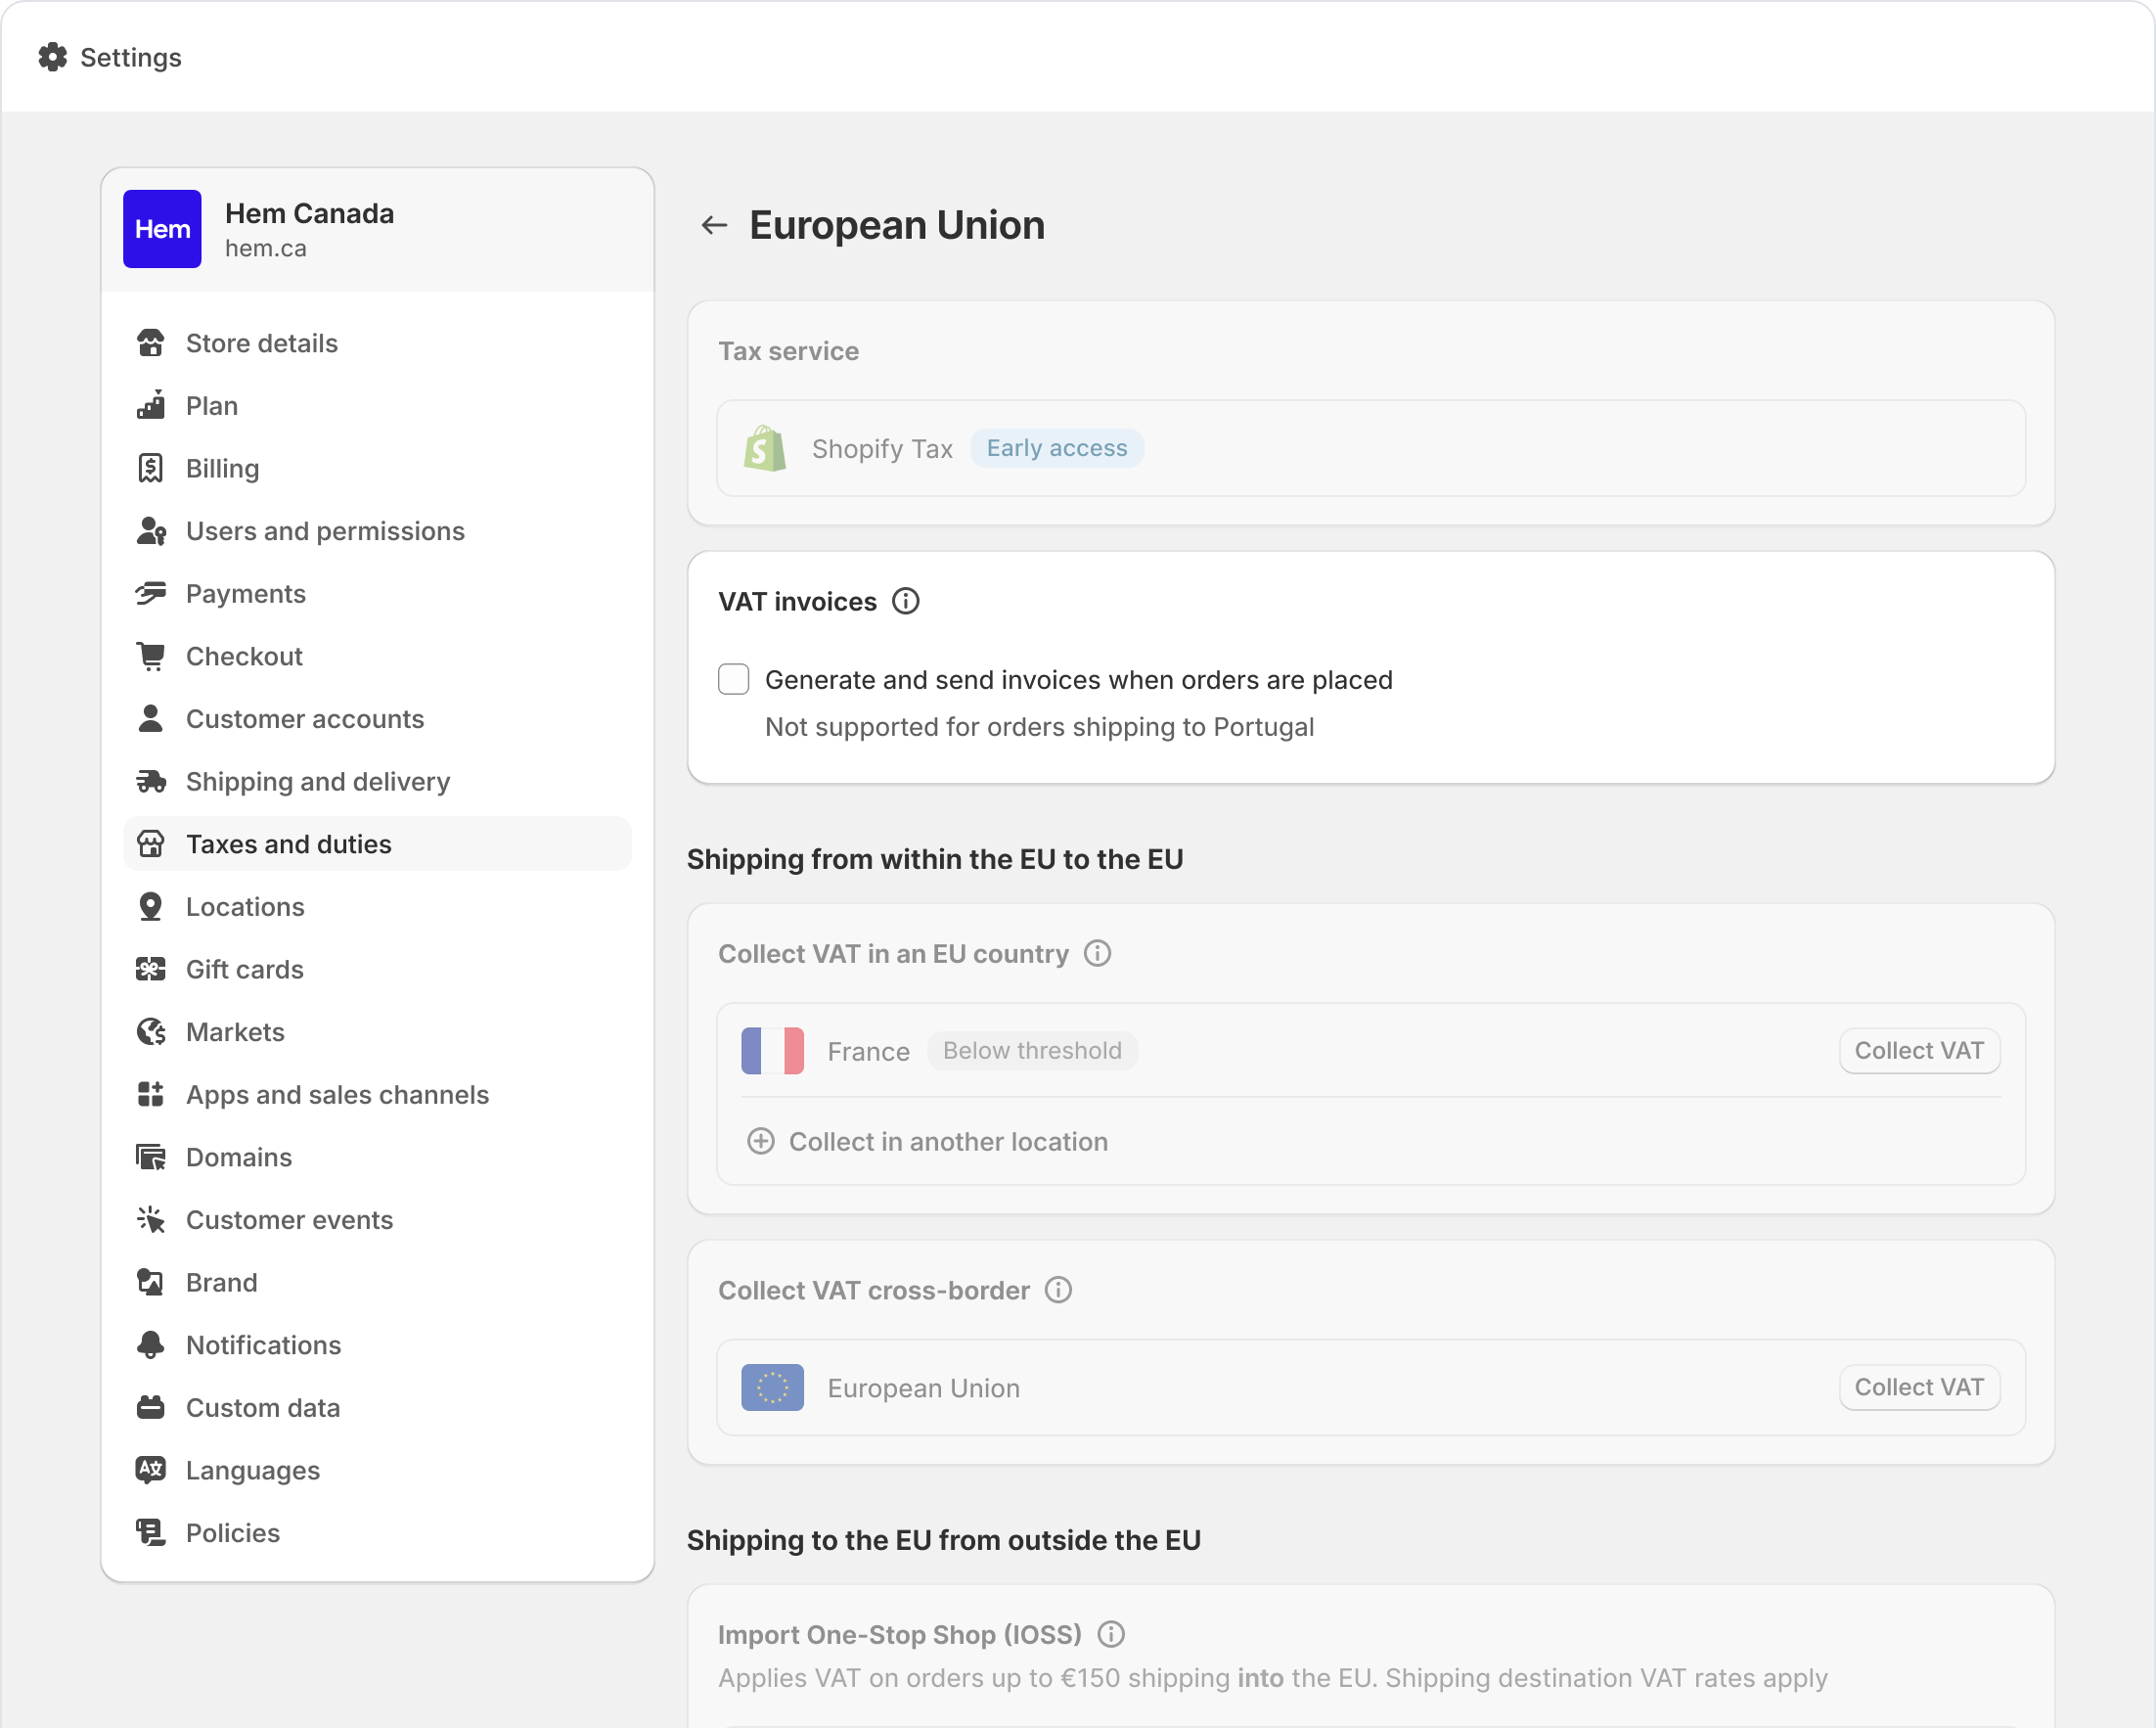Open Customer accounts settings
This screenshot has width=2156, height=1728.
377,719
